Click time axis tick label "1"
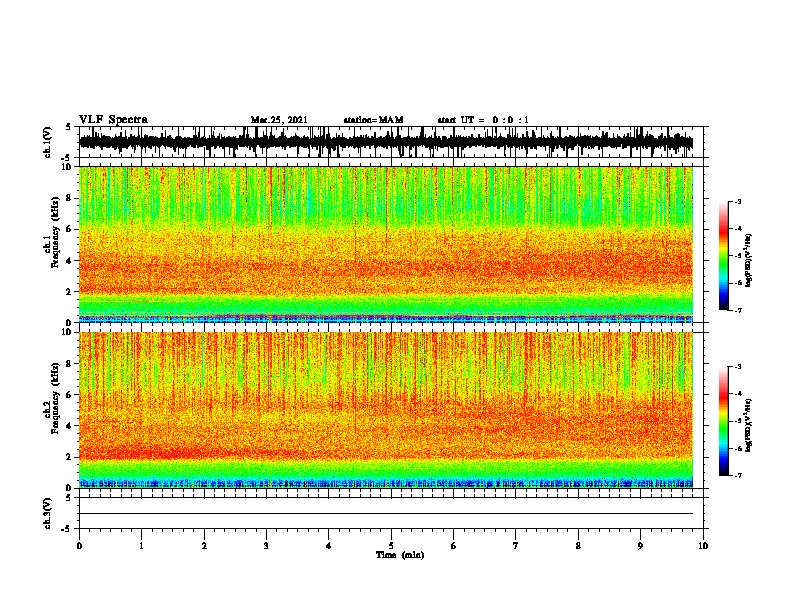Viewport: 792px width, 612px height. (141, 546)
